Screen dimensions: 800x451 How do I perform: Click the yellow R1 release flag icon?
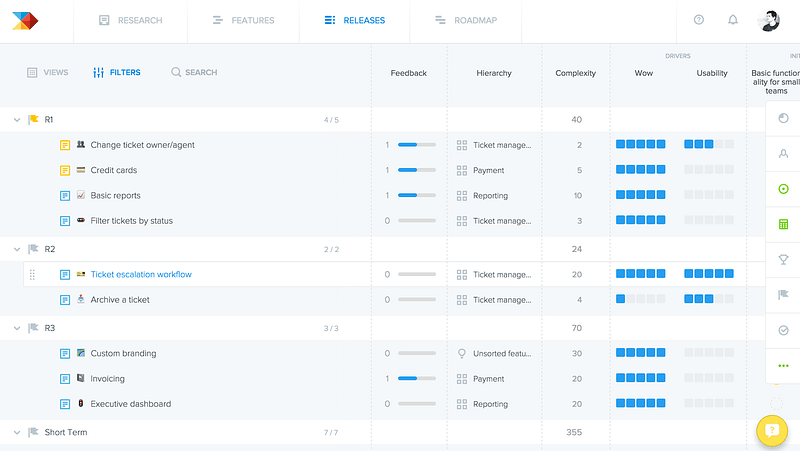pos(34,119)
